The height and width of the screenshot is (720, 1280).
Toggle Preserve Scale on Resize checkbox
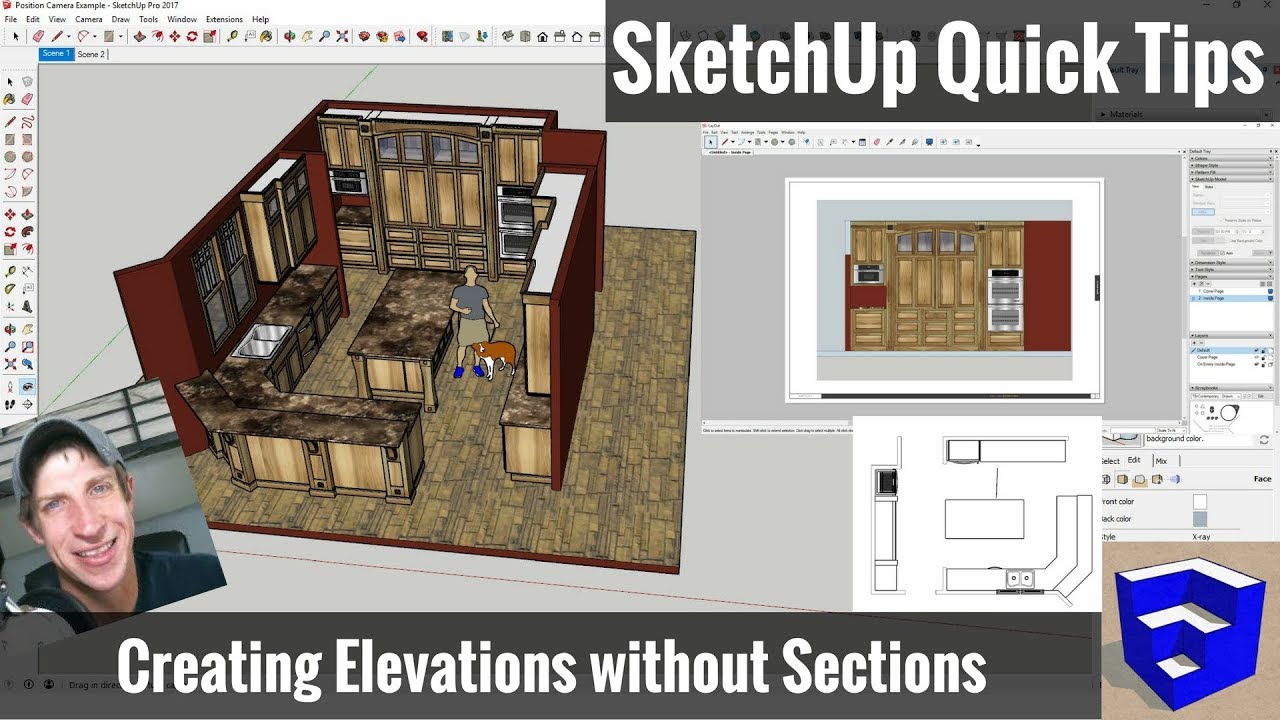pos(1221,220)
